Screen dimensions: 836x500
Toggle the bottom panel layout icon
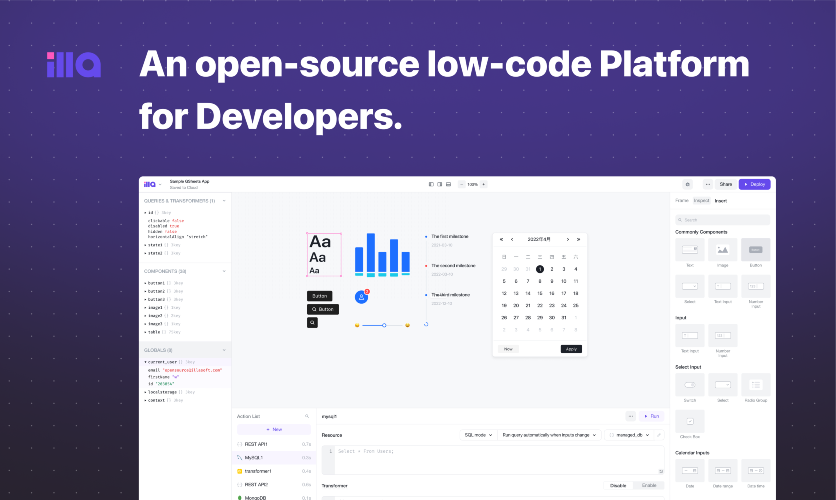click(448, 184)
